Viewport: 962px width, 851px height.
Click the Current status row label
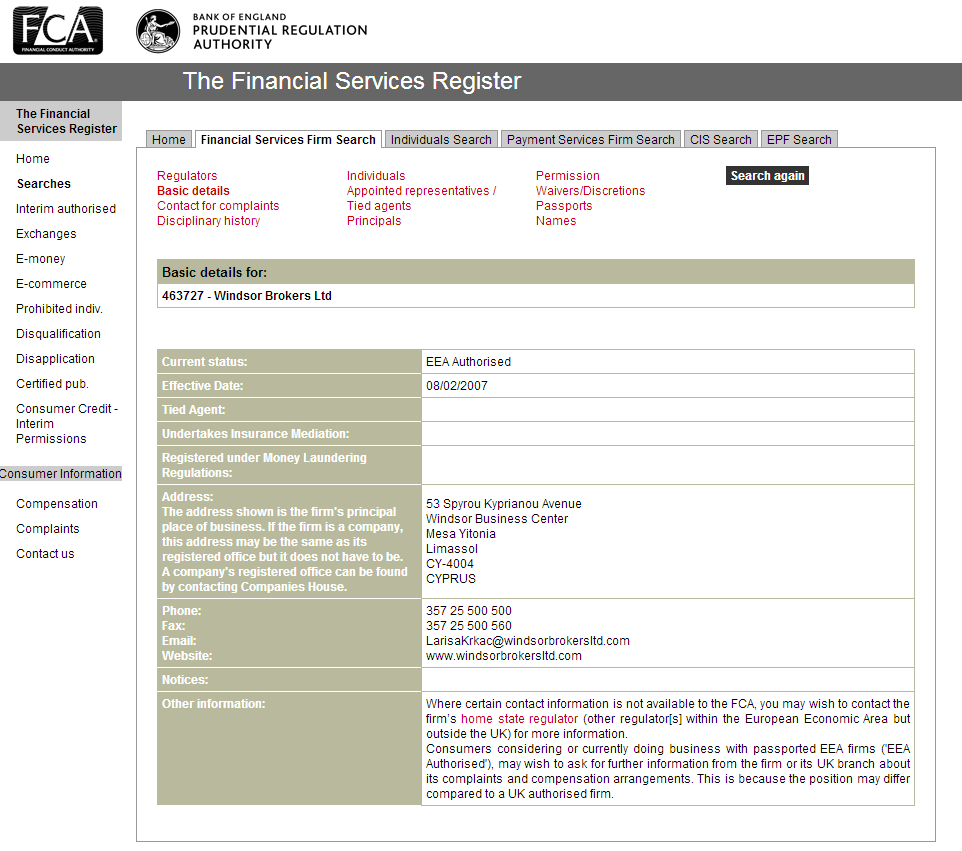[204, 362]
